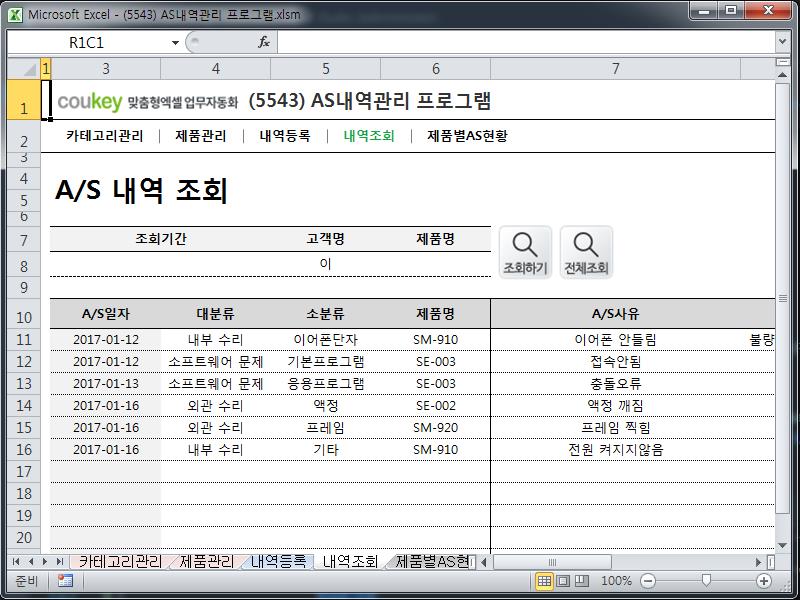This screenshot has height=600, width=800.
Task: Click the Excel application icon in title bar
Action: pyautogui.click(x=15, y=14)
